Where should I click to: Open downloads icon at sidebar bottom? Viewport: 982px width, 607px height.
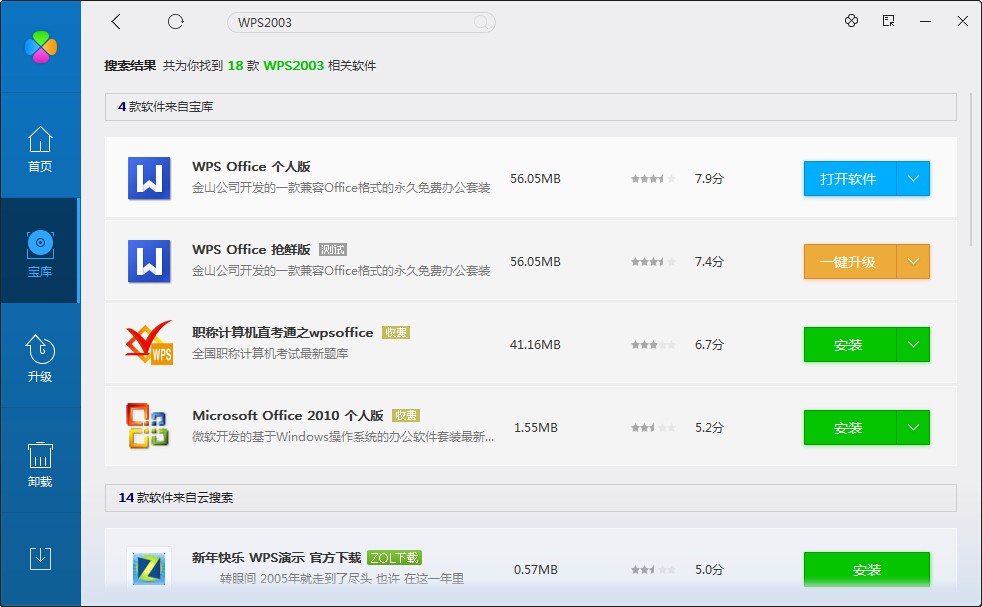(x=40, y=558)
